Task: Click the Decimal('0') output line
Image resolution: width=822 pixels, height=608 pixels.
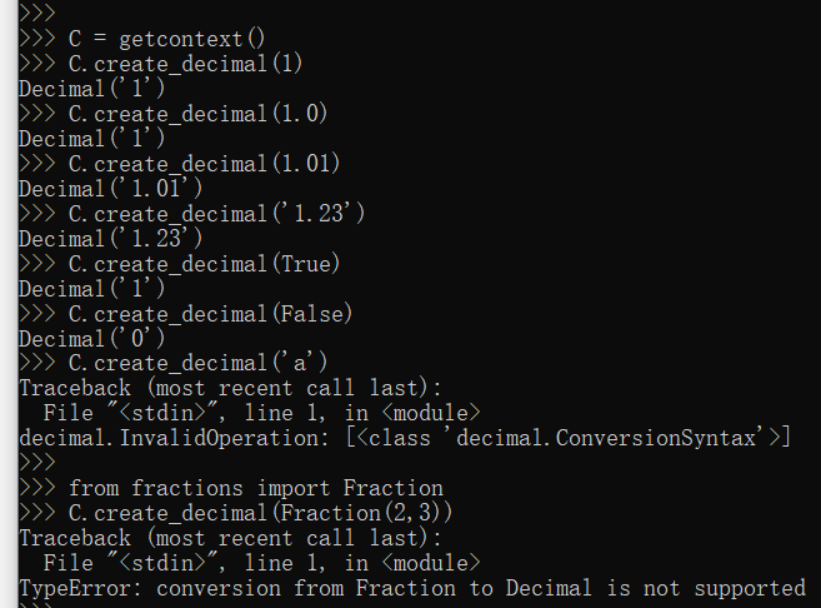Action: pyautogui.click(x=92, y=339)
